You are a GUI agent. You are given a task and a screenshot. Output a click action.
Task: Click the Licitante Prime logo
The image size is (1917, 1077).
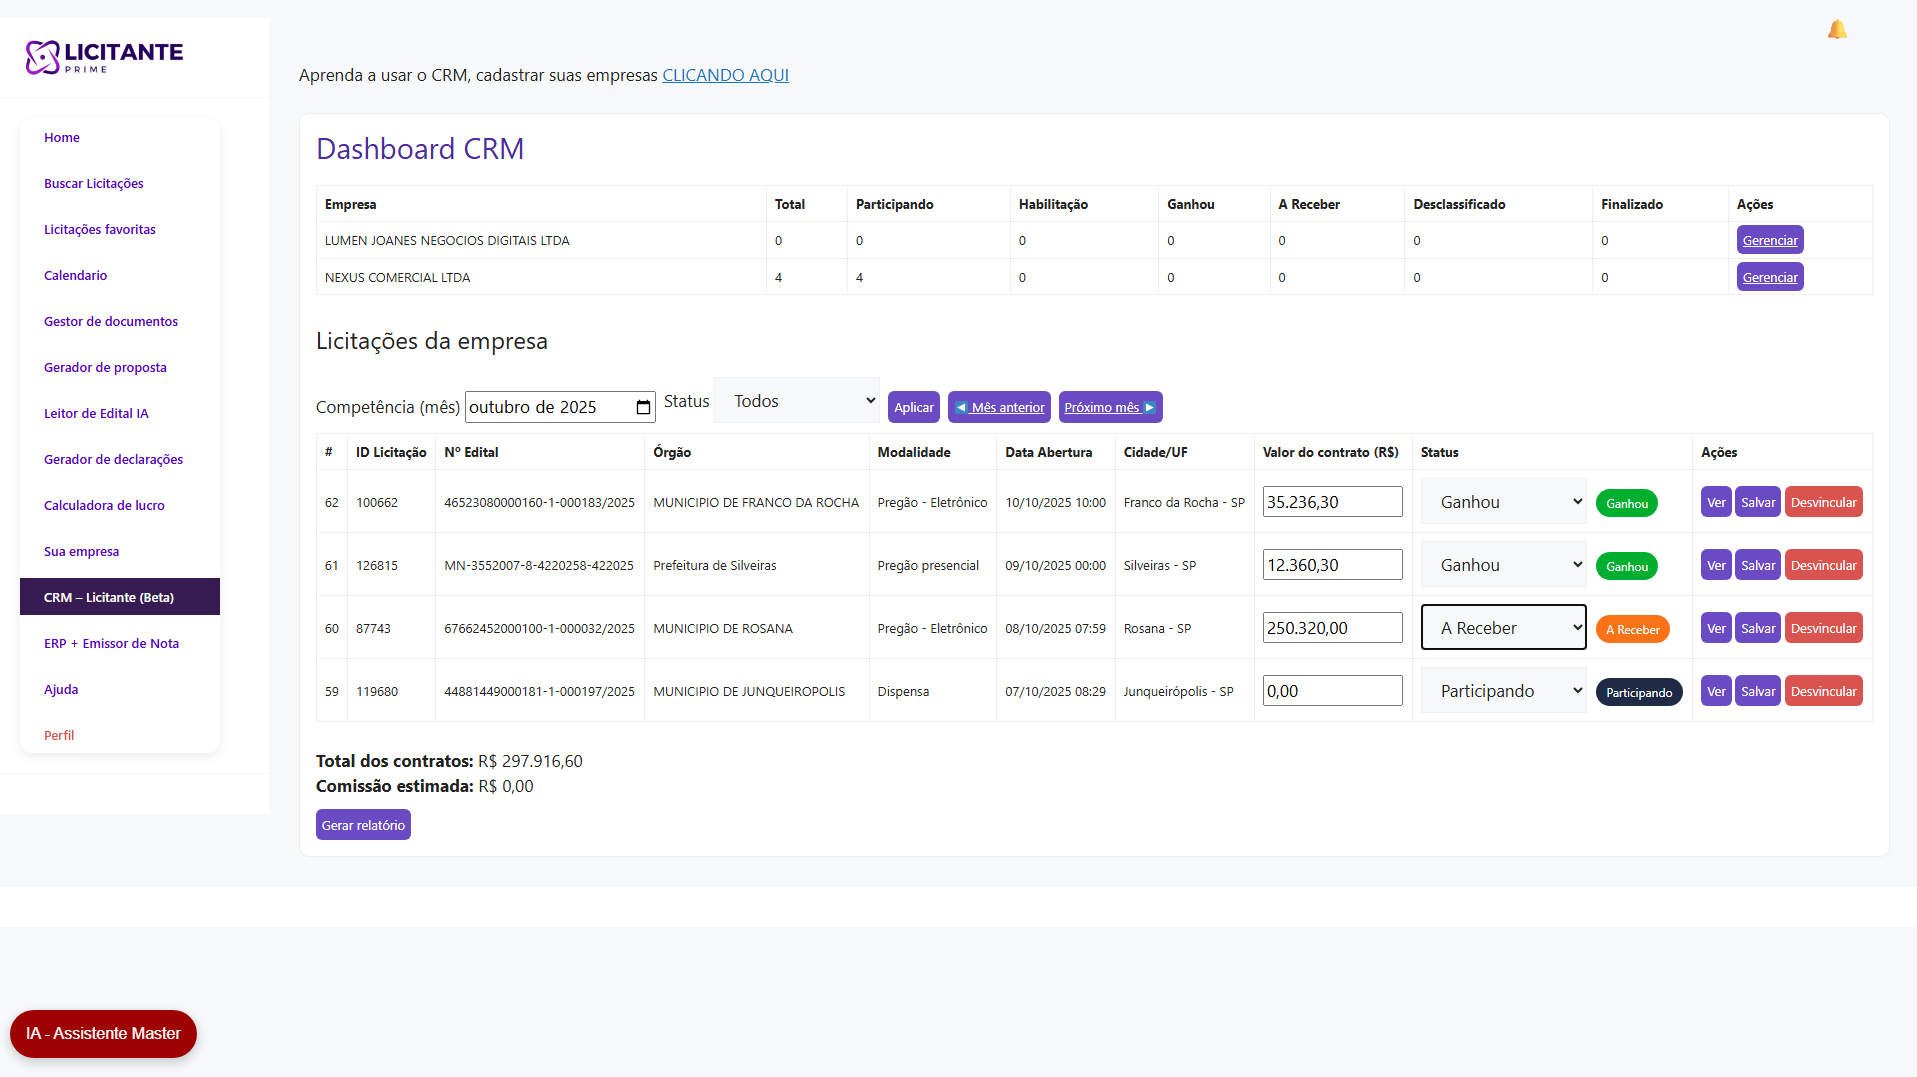click(104, 57)
